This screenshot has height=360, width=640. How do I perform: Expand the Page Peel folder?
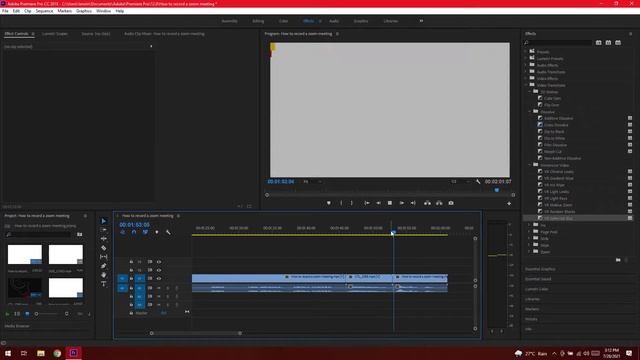[530, 232]
